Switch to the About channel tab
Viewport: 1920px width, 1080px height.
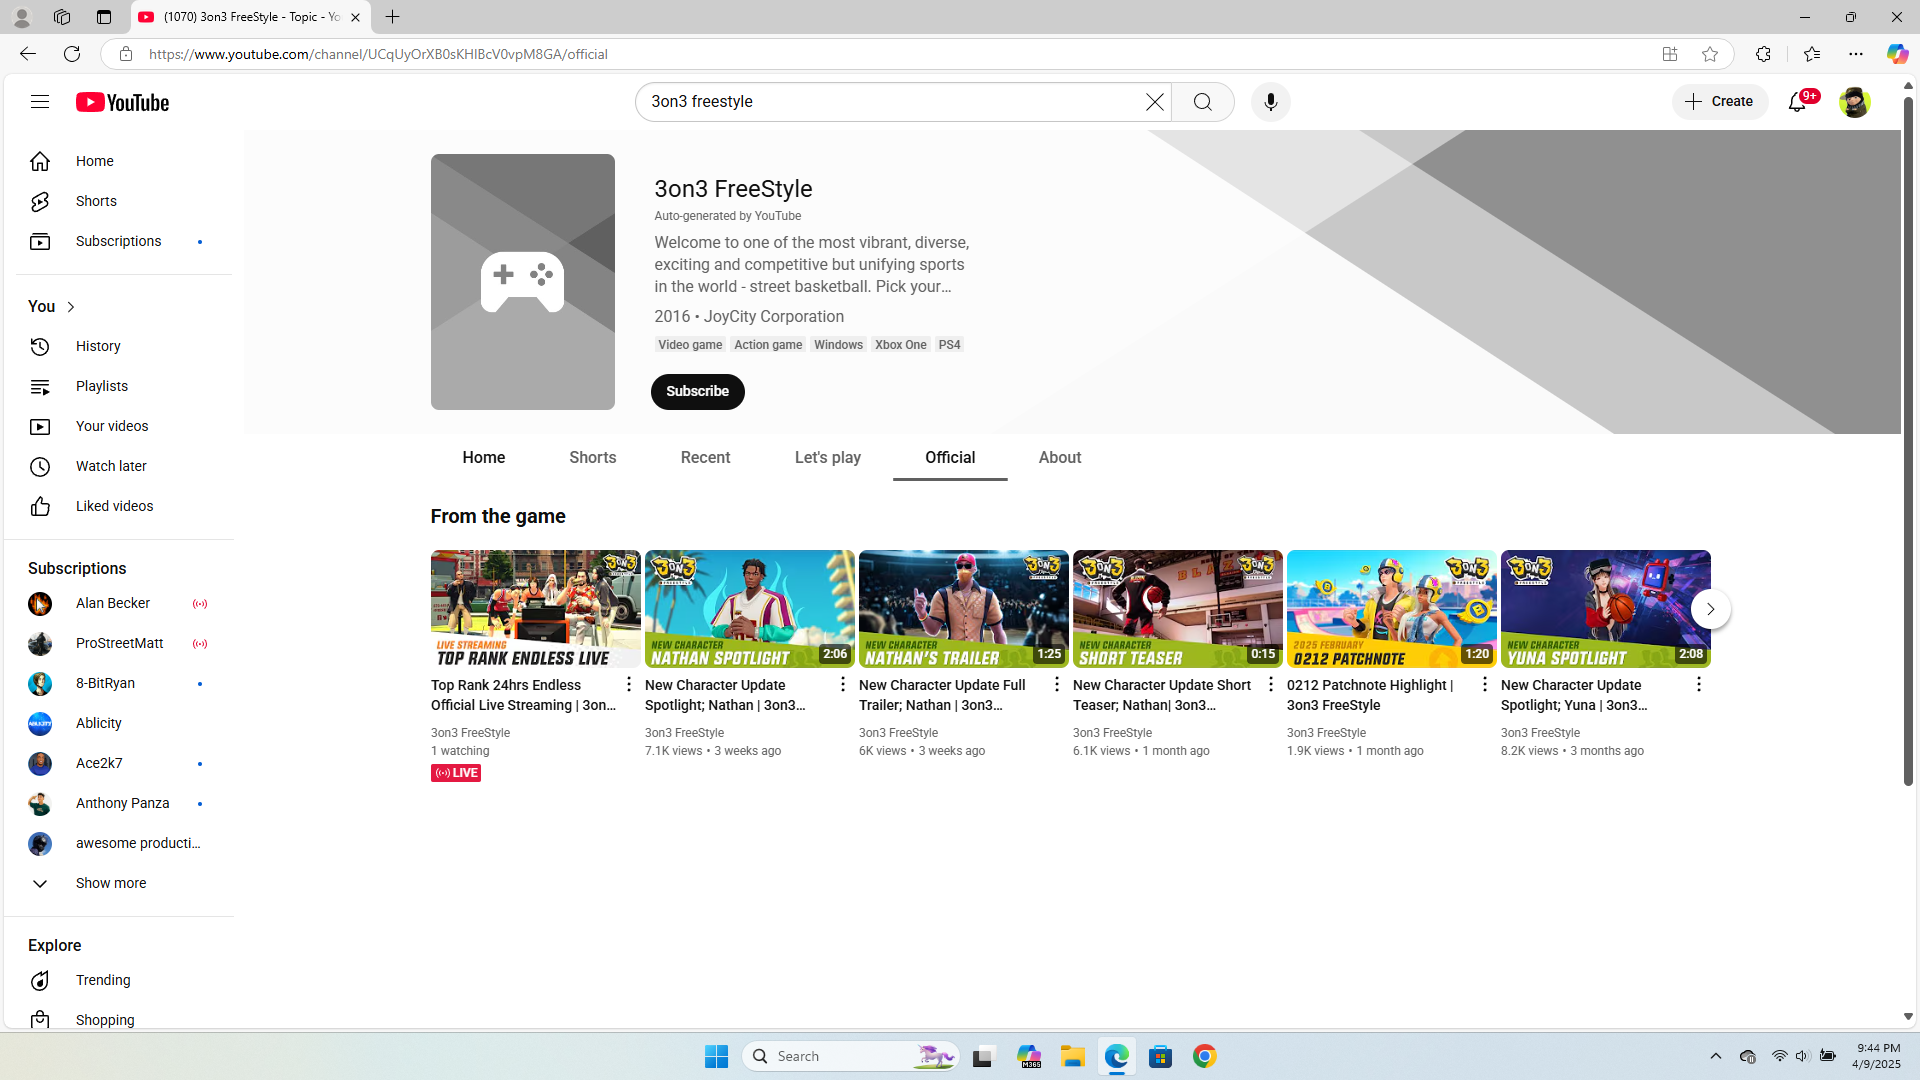point(1060,457)
